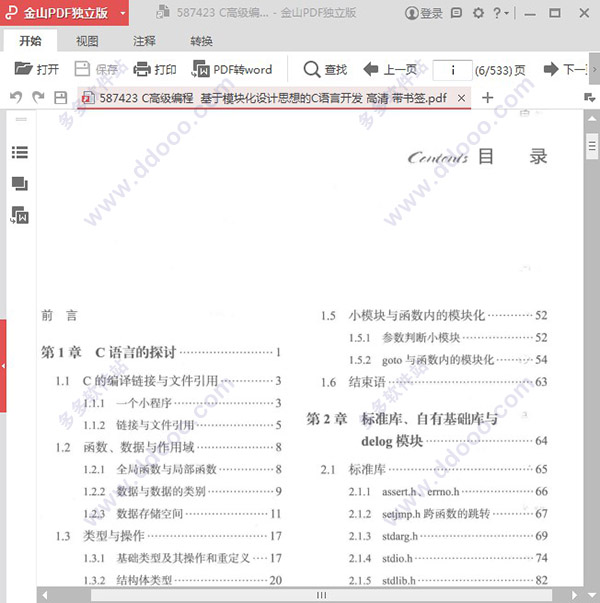Click chapter heading 第2章 标准库、自有基础库与
600x603 pixels.
pyautogui.click(x=402, y=419)
